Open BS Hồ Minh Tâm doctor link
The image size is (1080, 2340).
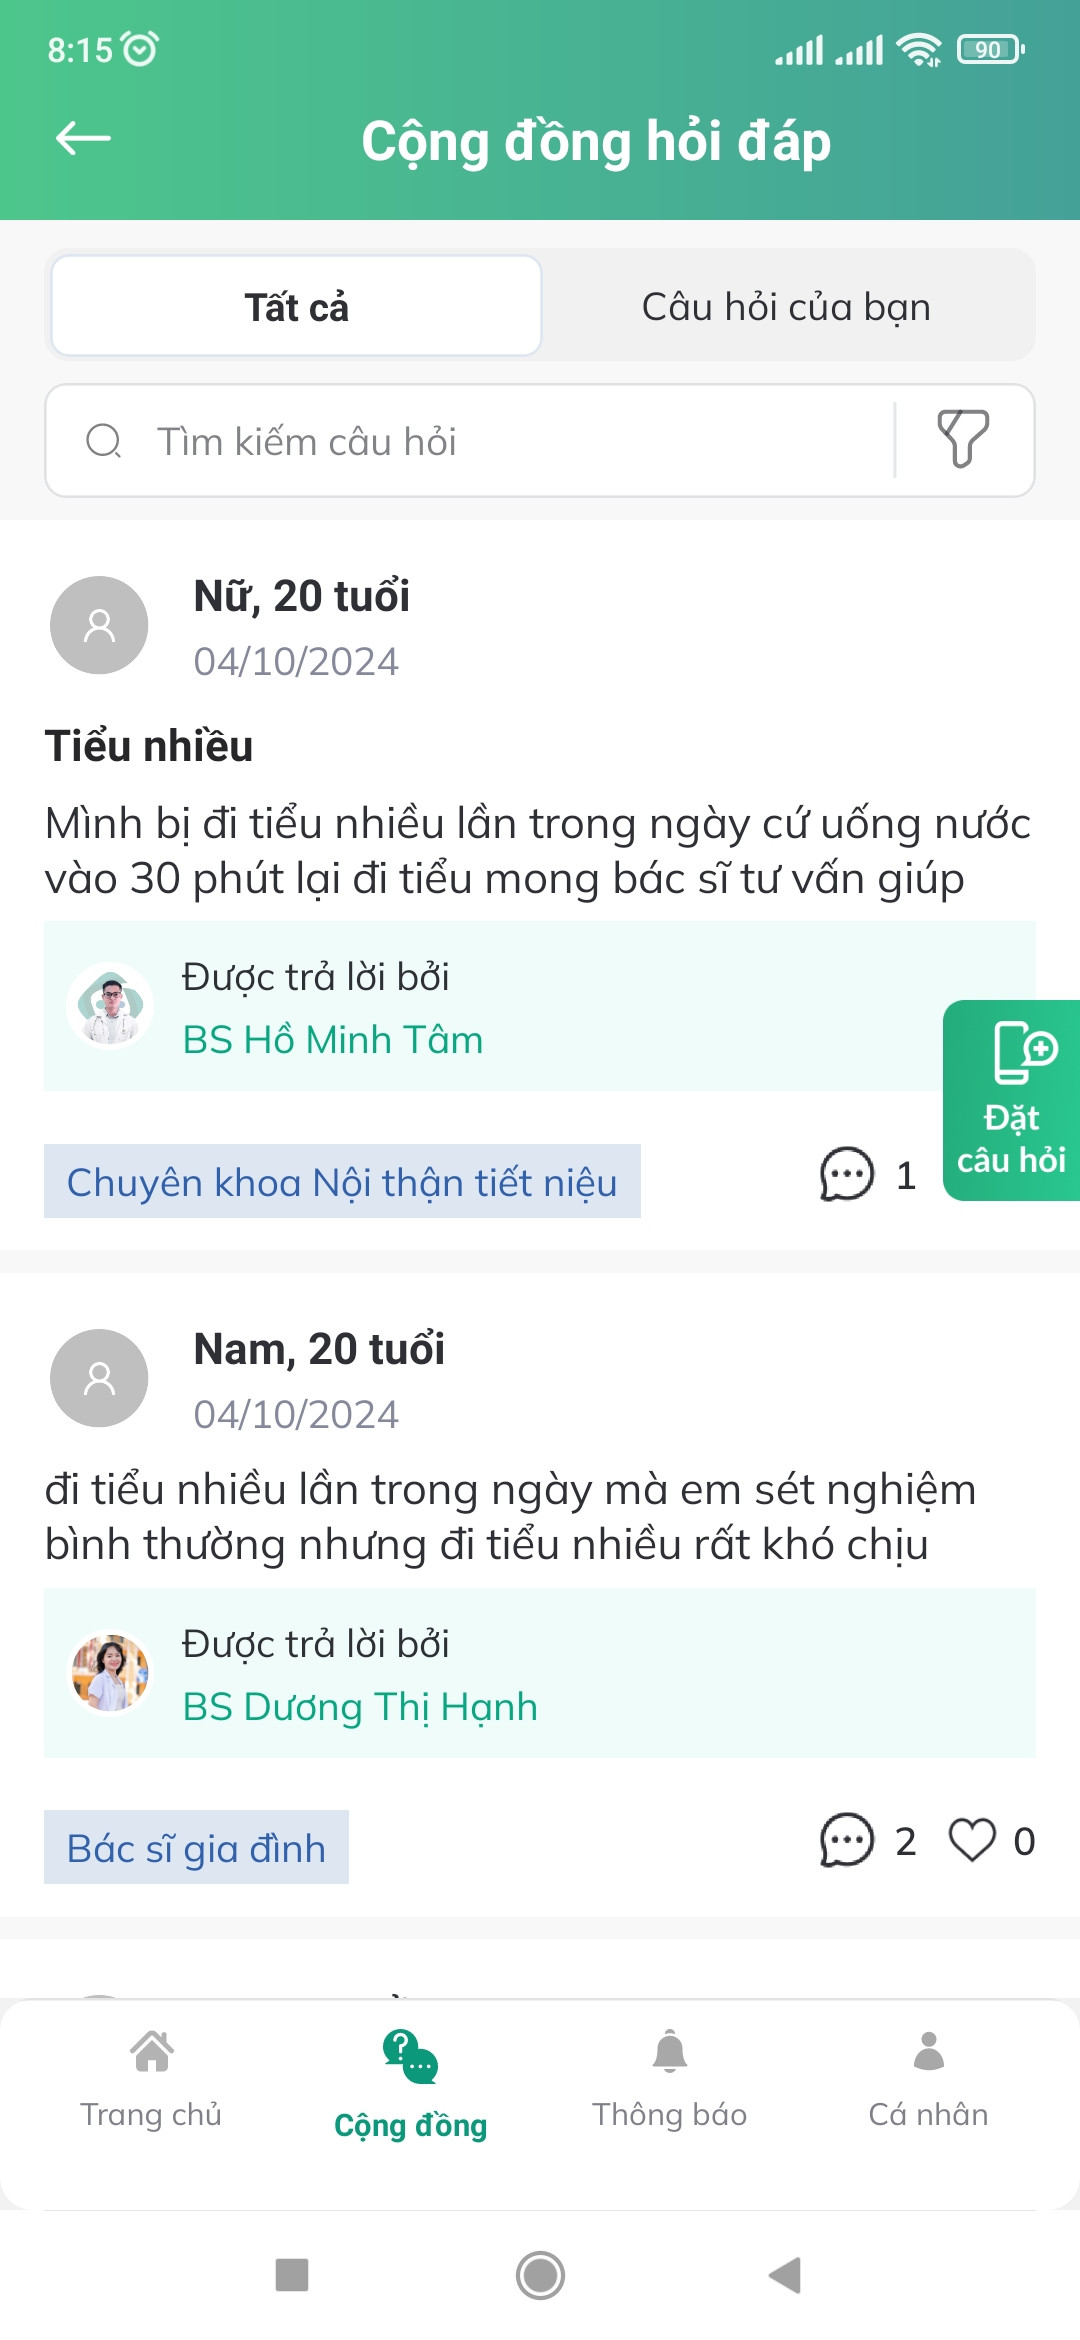click(333, 1040)
